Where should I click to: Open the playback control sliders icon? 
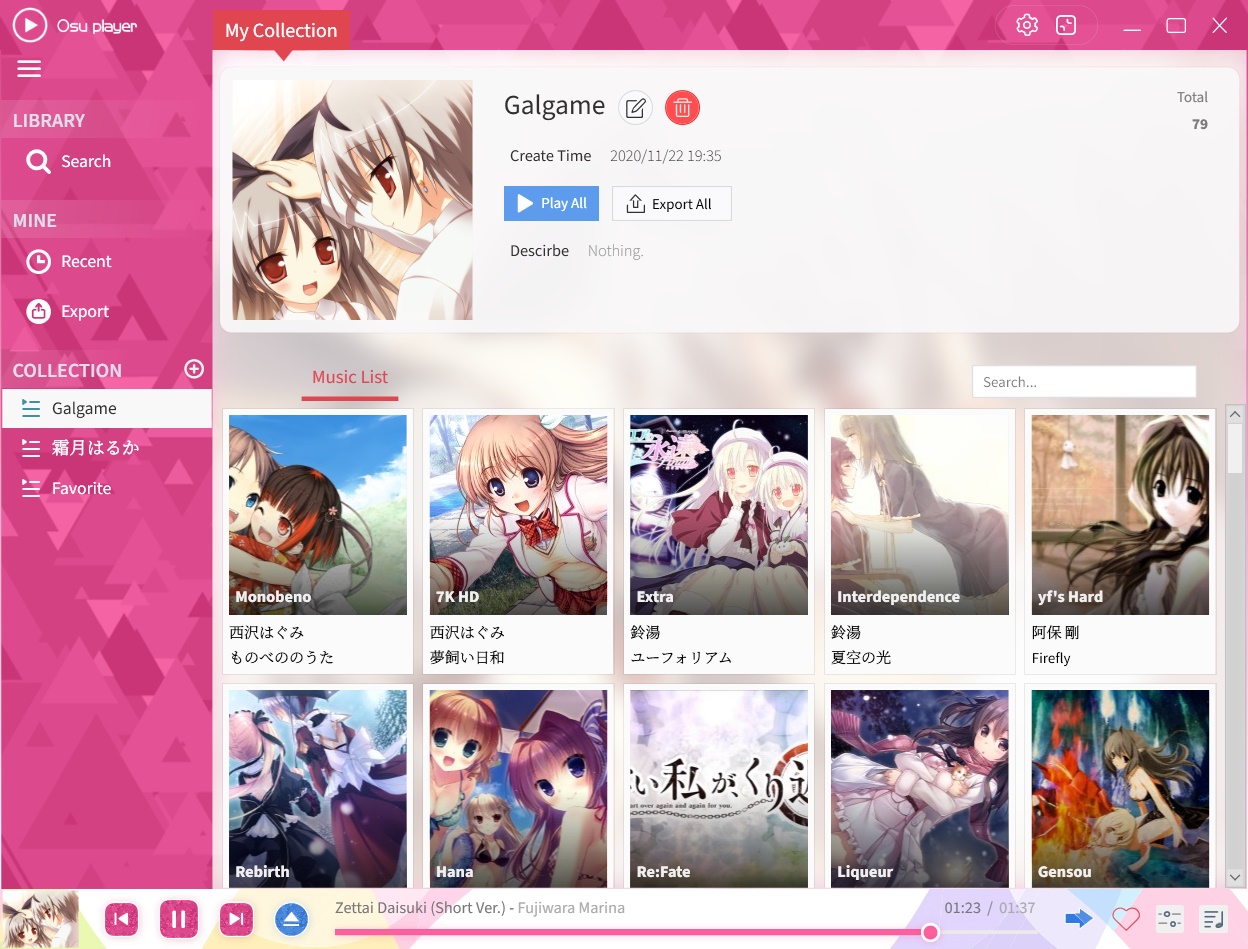(x=1169, y=918)
